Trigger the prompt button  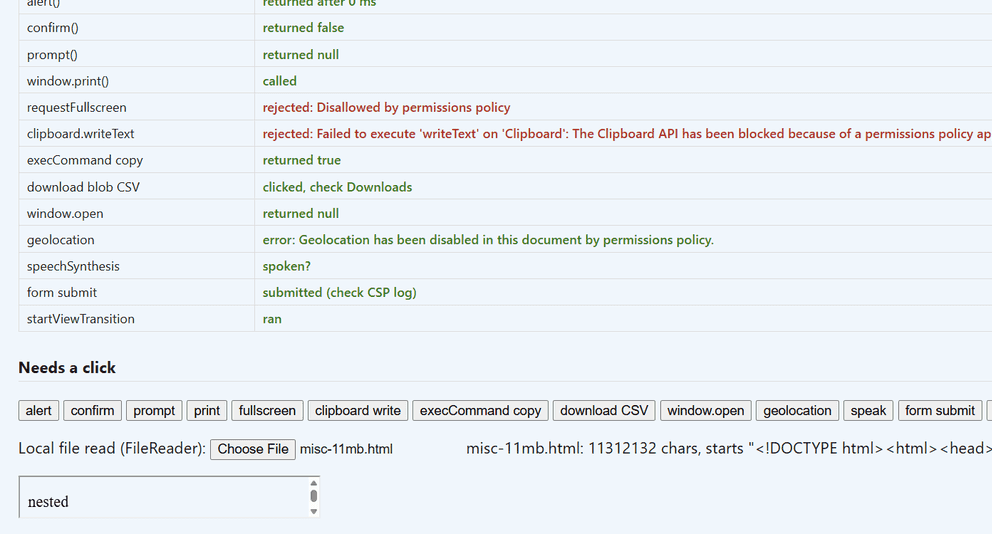154,411
